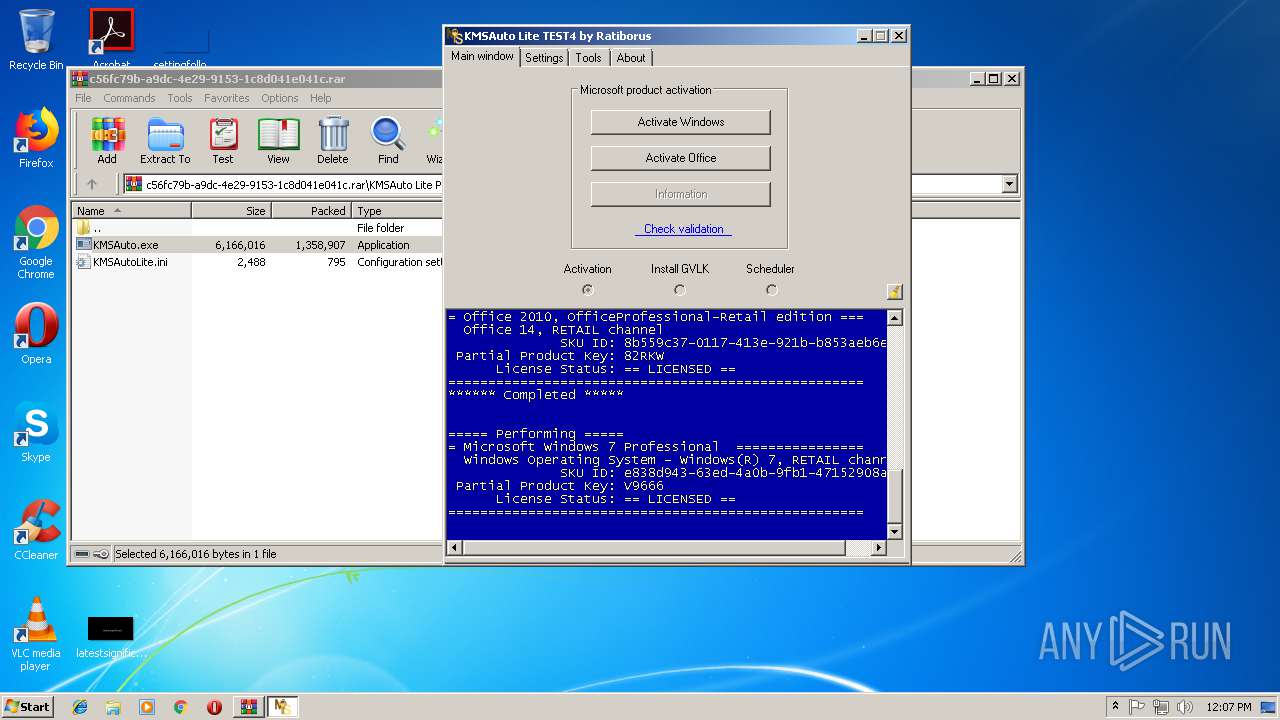The height and width of the screenshot is (720, 1280).
Task: Click the log scroll-up arrow
Action: pos(894,318)
